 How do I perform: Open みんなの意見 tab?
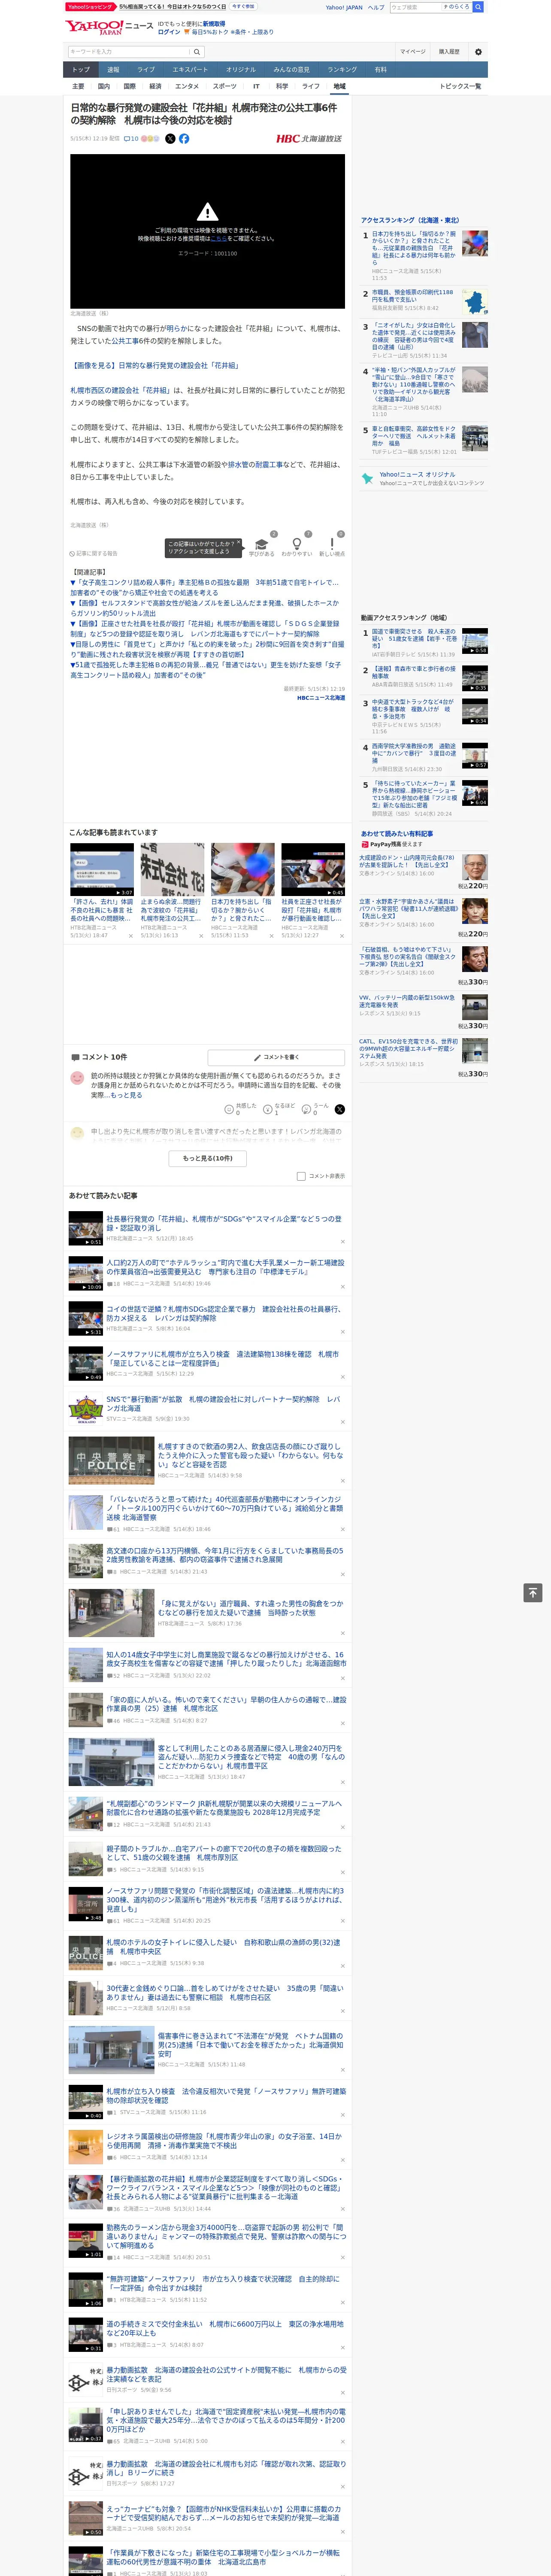291,70
